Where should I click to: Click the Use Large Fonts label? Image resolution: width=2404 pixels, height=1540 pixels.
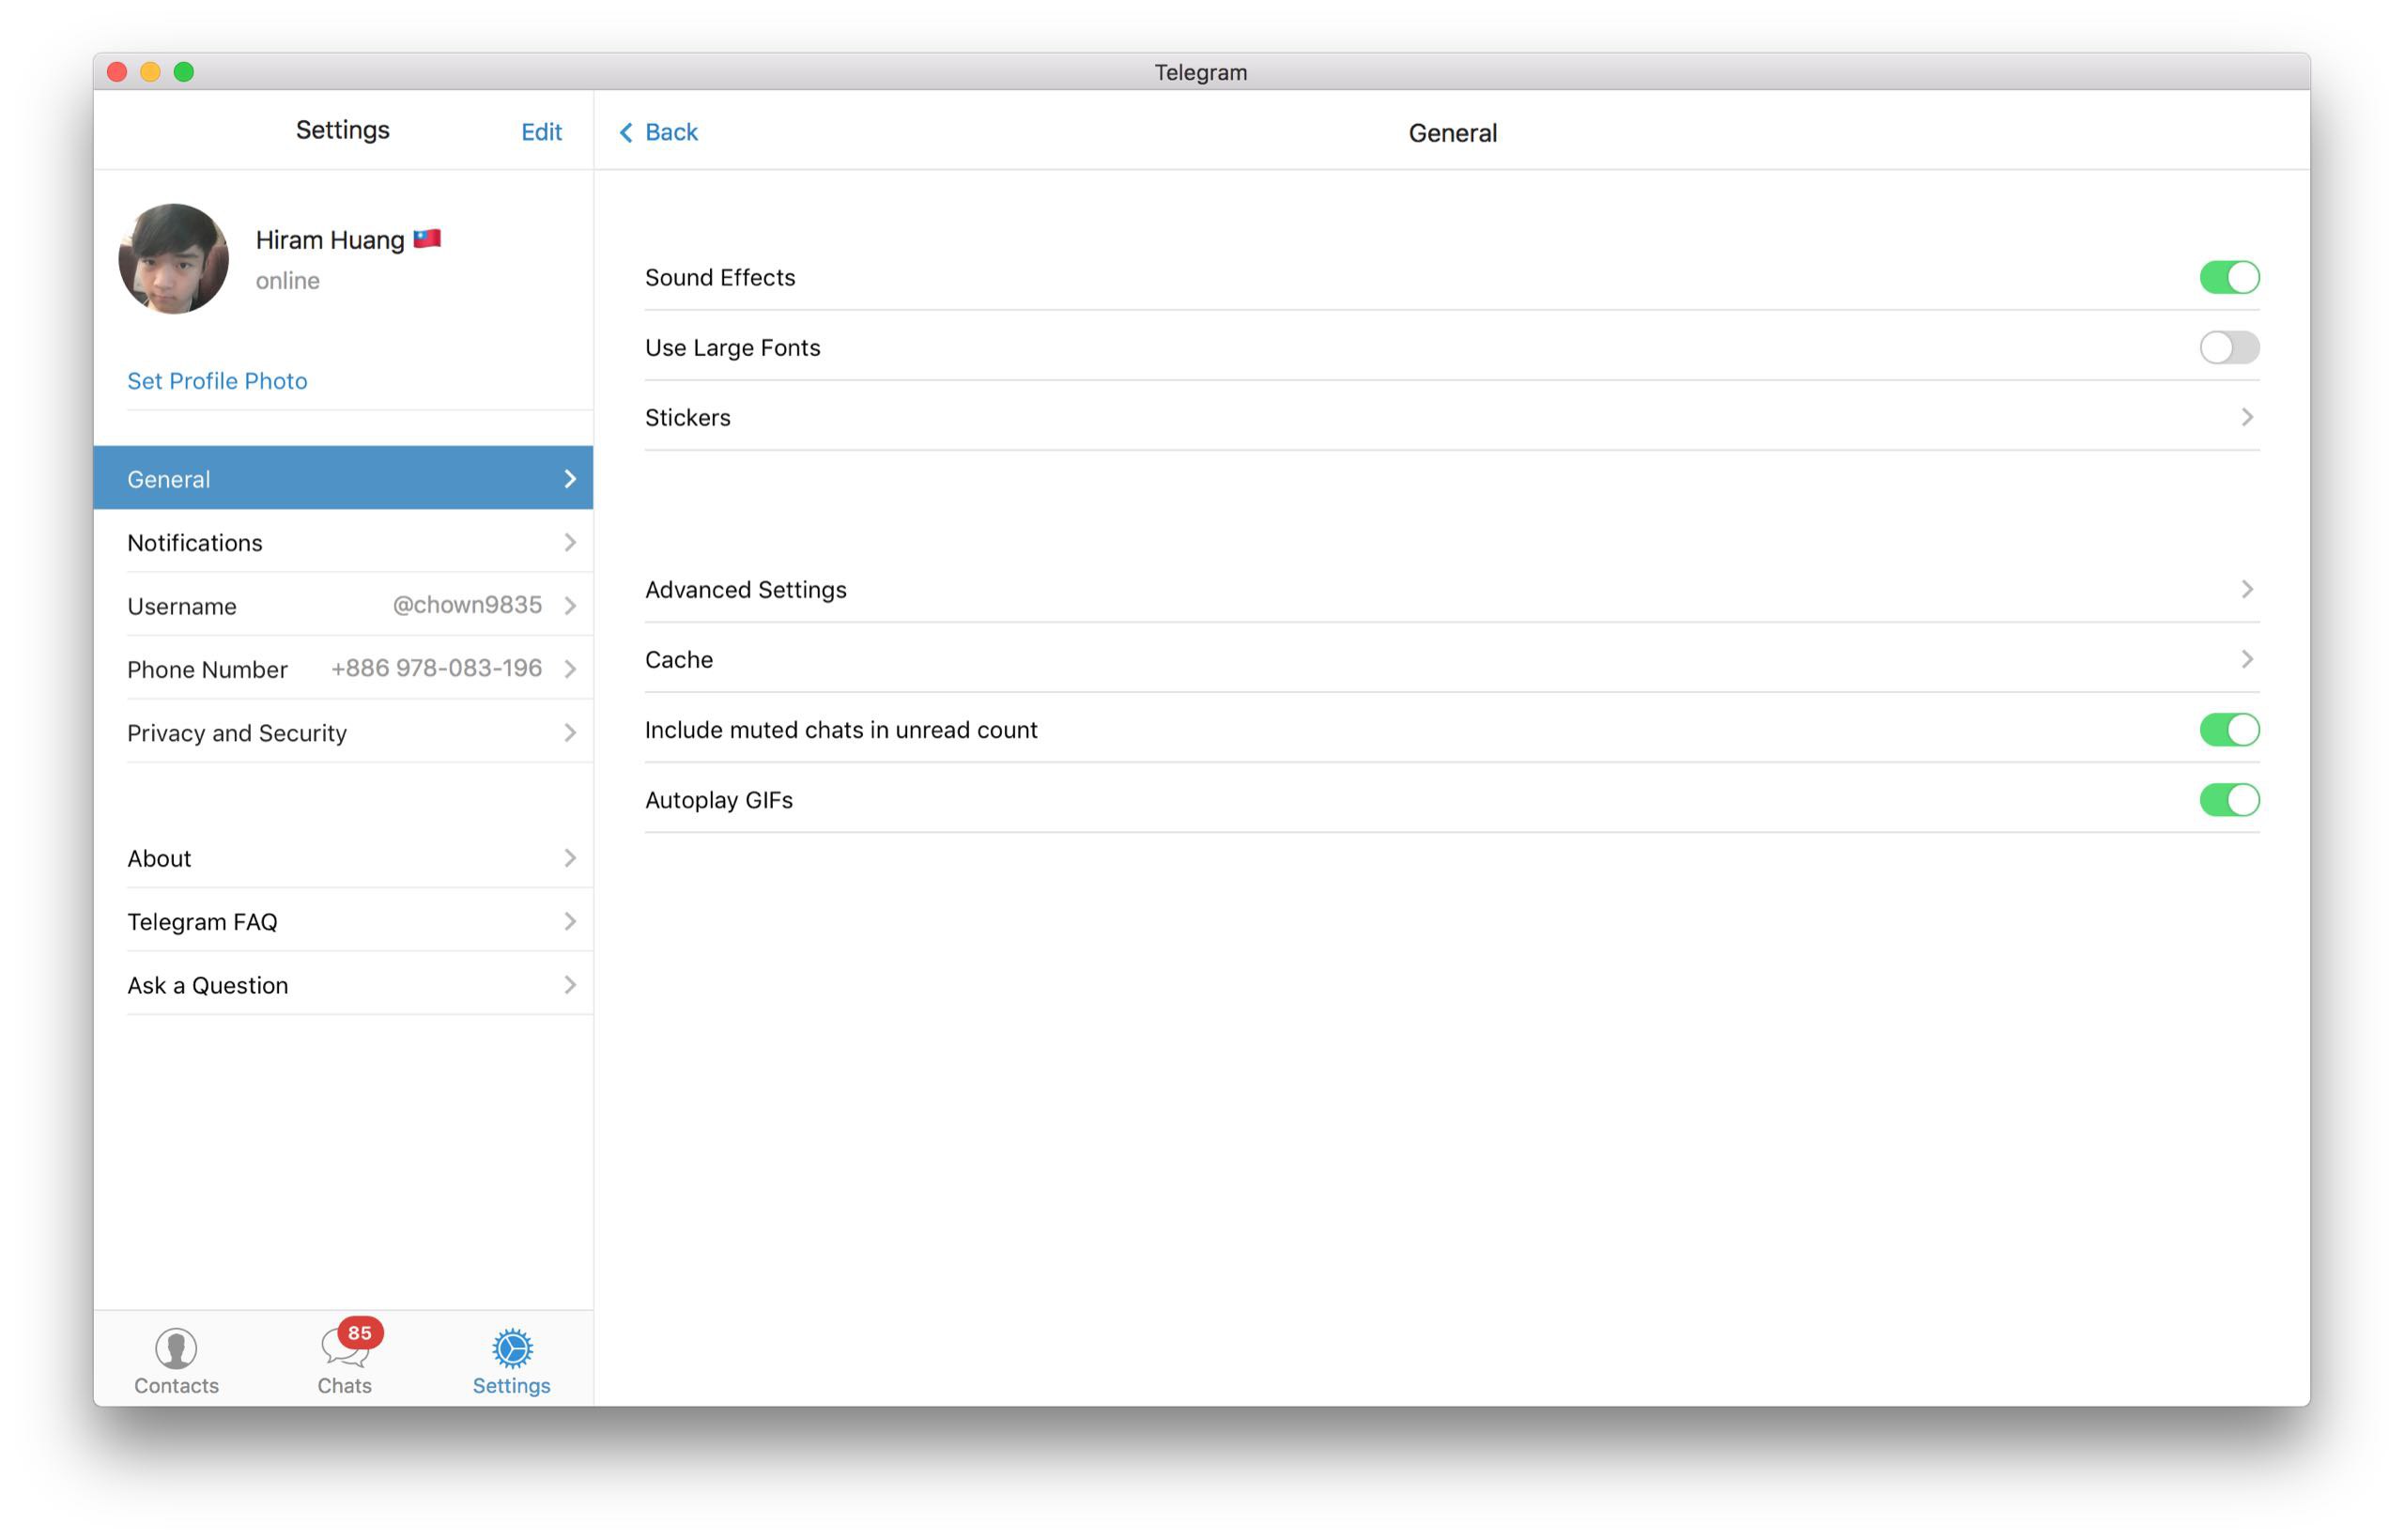tap(733, 347)
